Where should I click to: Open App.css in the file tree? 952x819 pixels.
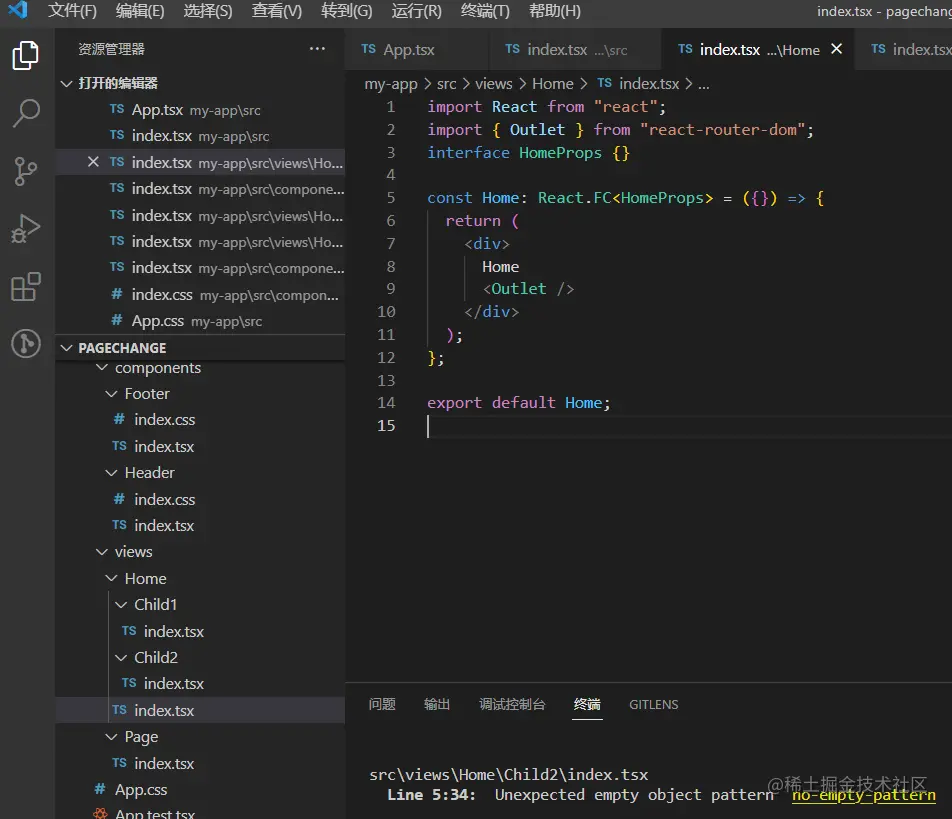(140, 790)
